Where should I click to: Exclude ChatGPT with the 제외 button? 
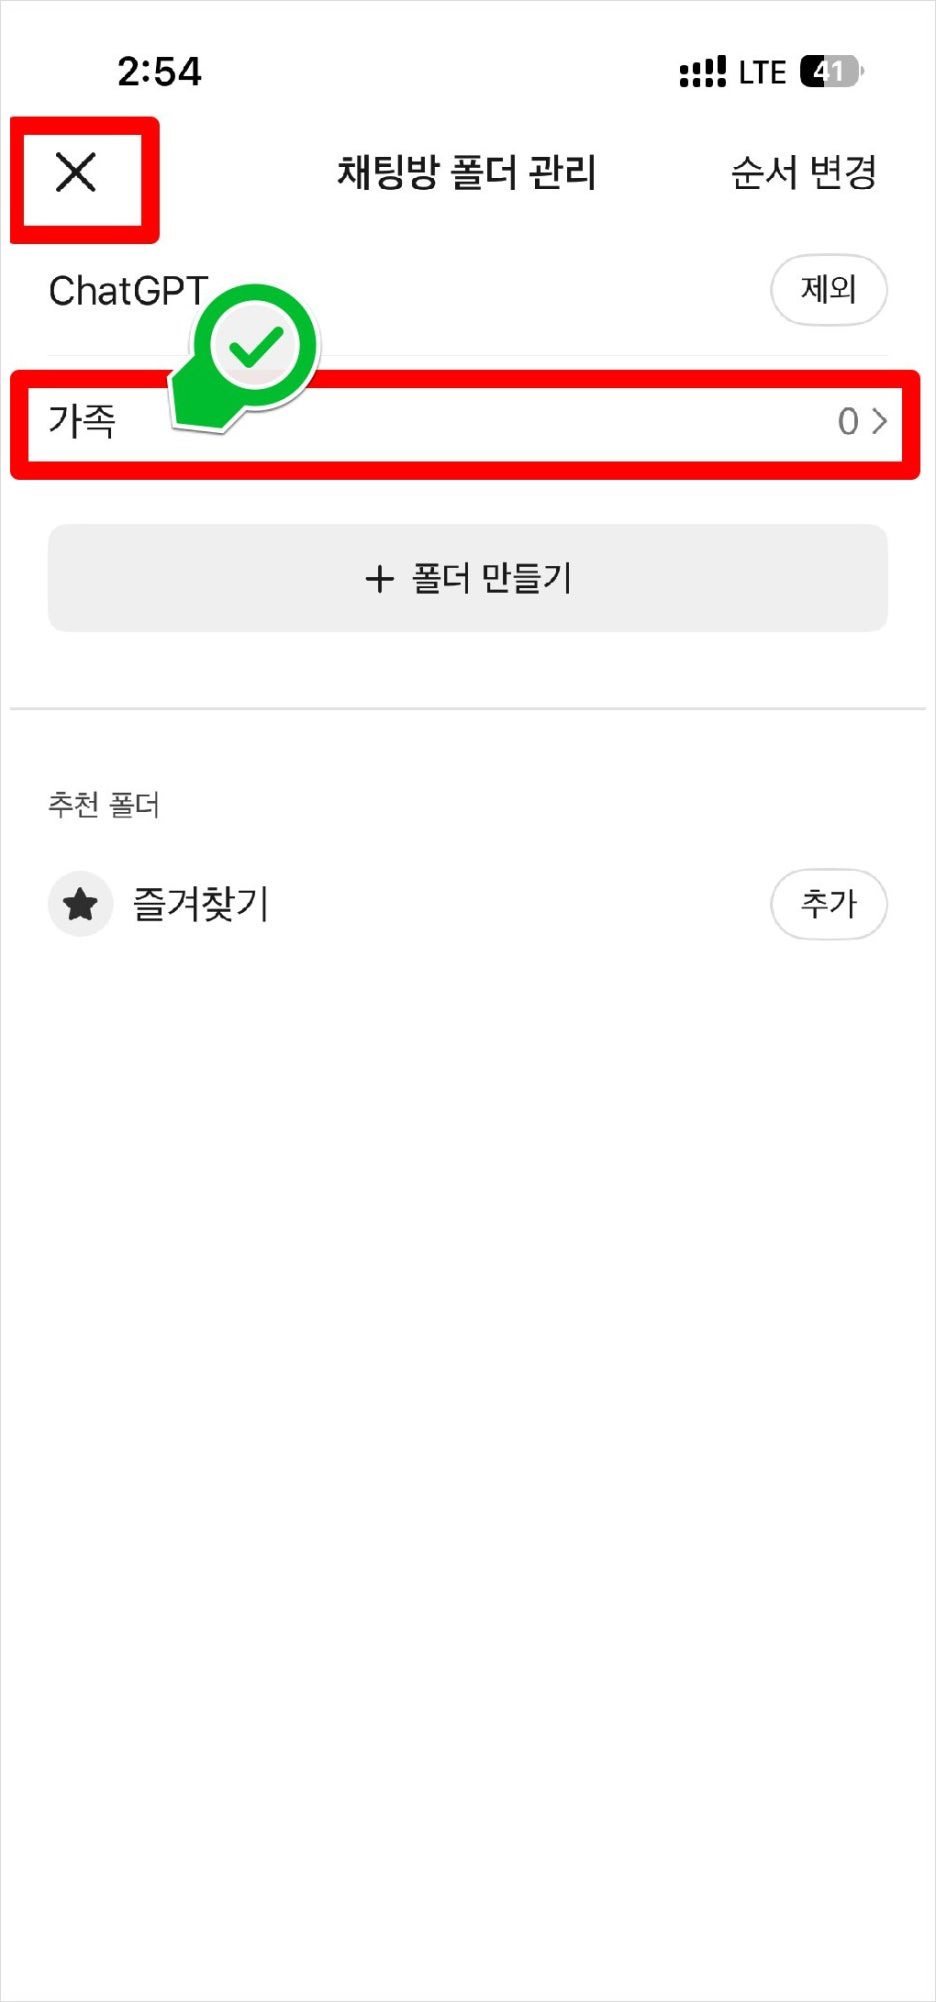(828, 290)
